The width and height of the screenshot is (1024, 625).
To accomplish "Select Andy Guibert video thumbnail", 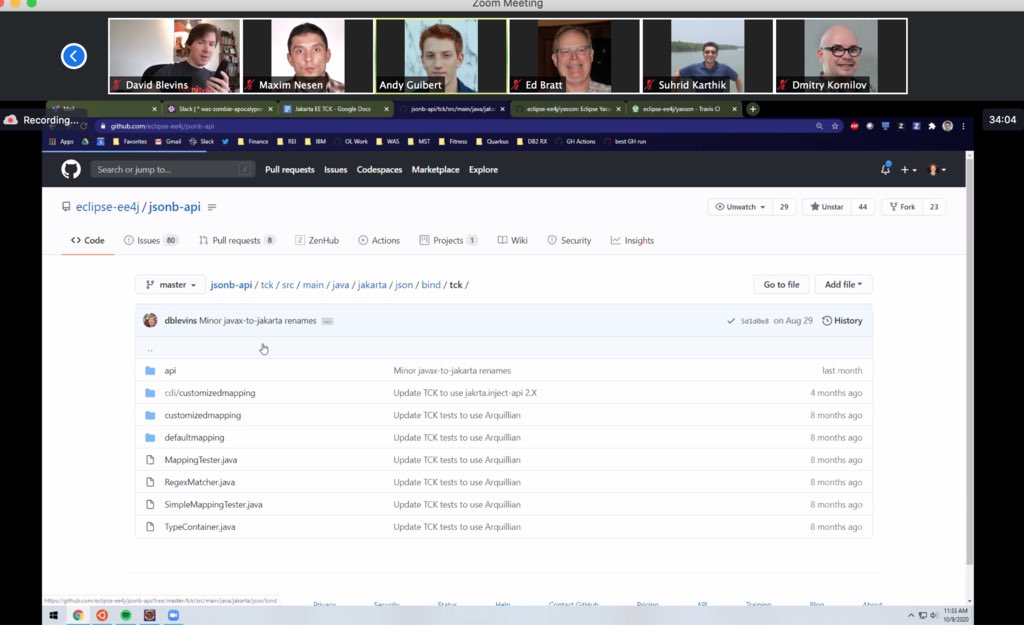I will (x=441, y=56).
